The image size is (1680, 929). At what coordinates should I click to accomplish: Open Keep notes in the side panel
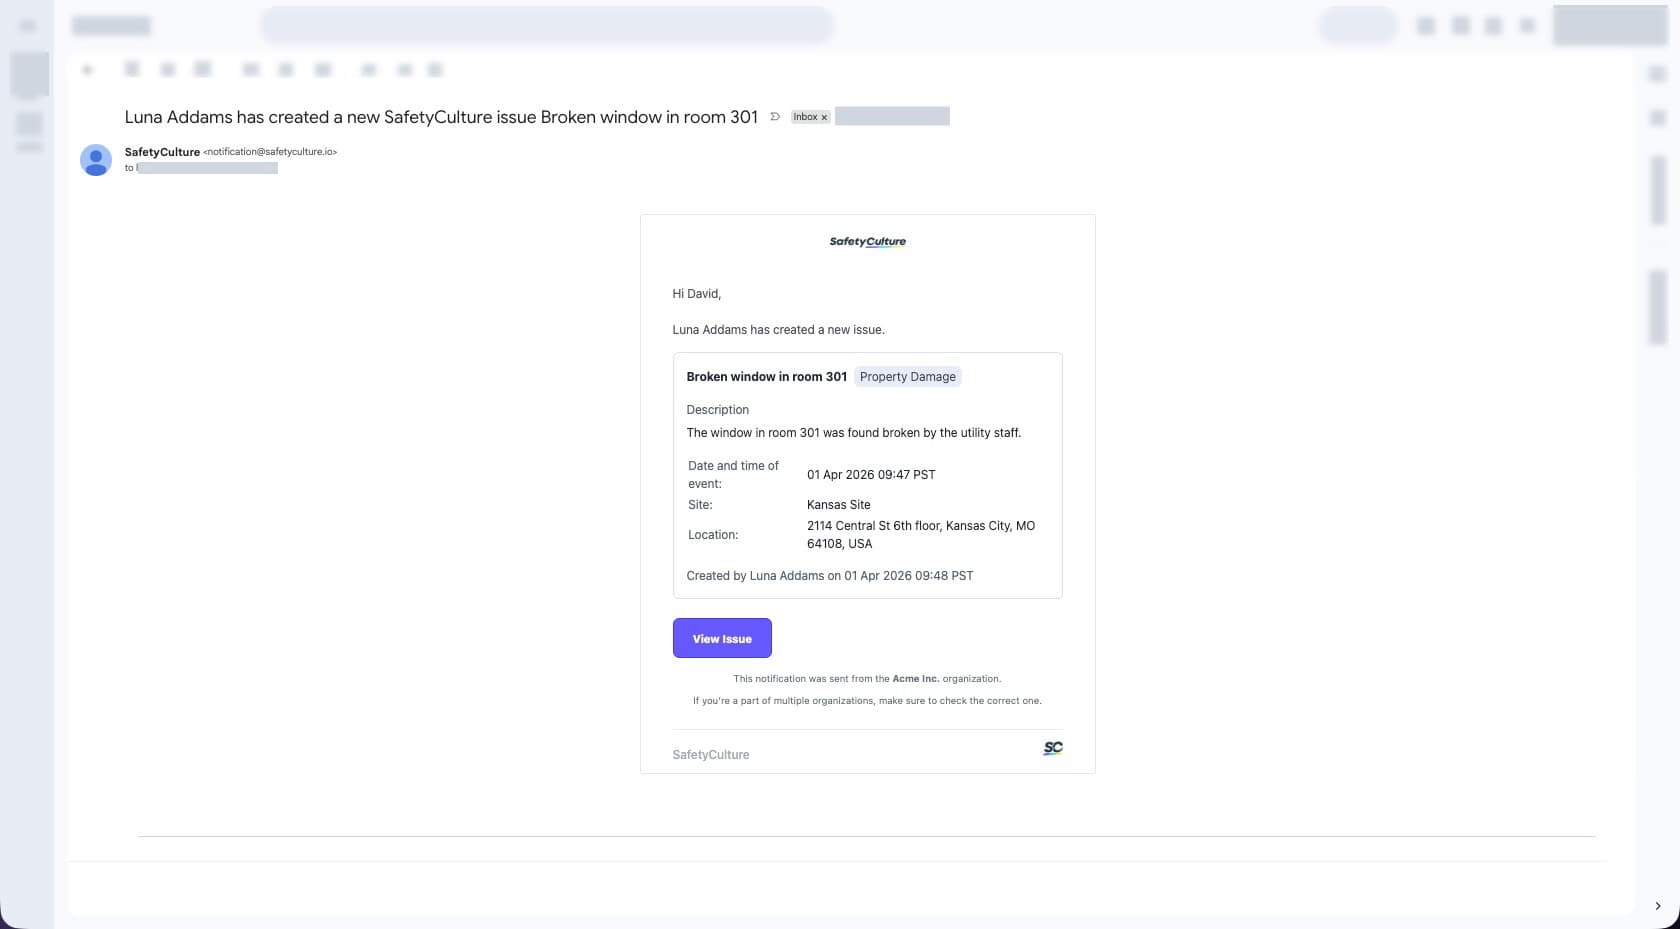pyautogui.click(x=1656, y=117)
